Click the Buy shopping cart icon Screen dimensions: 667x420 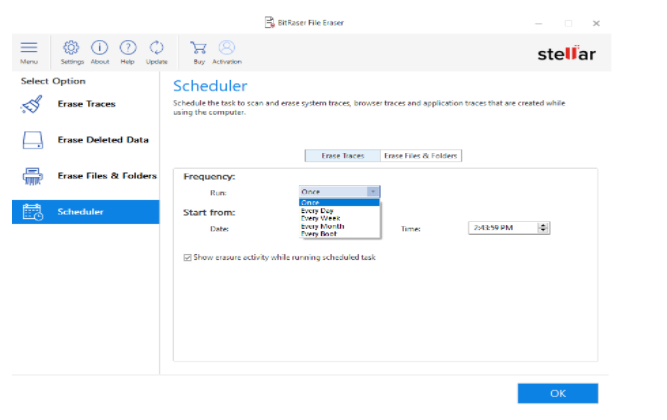click(x=198, y=47)
